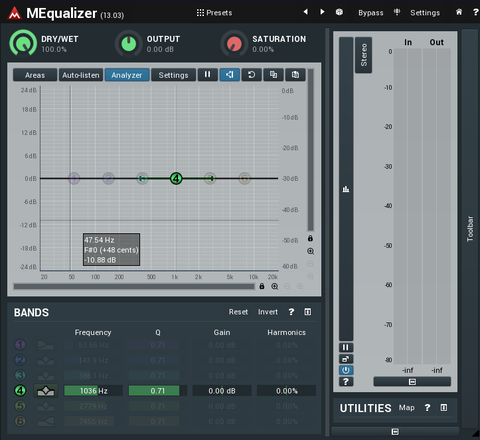Click band 4 gain 0.00 dB field
The width and height of the screenshot is (480, 440).
click(222, 391)
